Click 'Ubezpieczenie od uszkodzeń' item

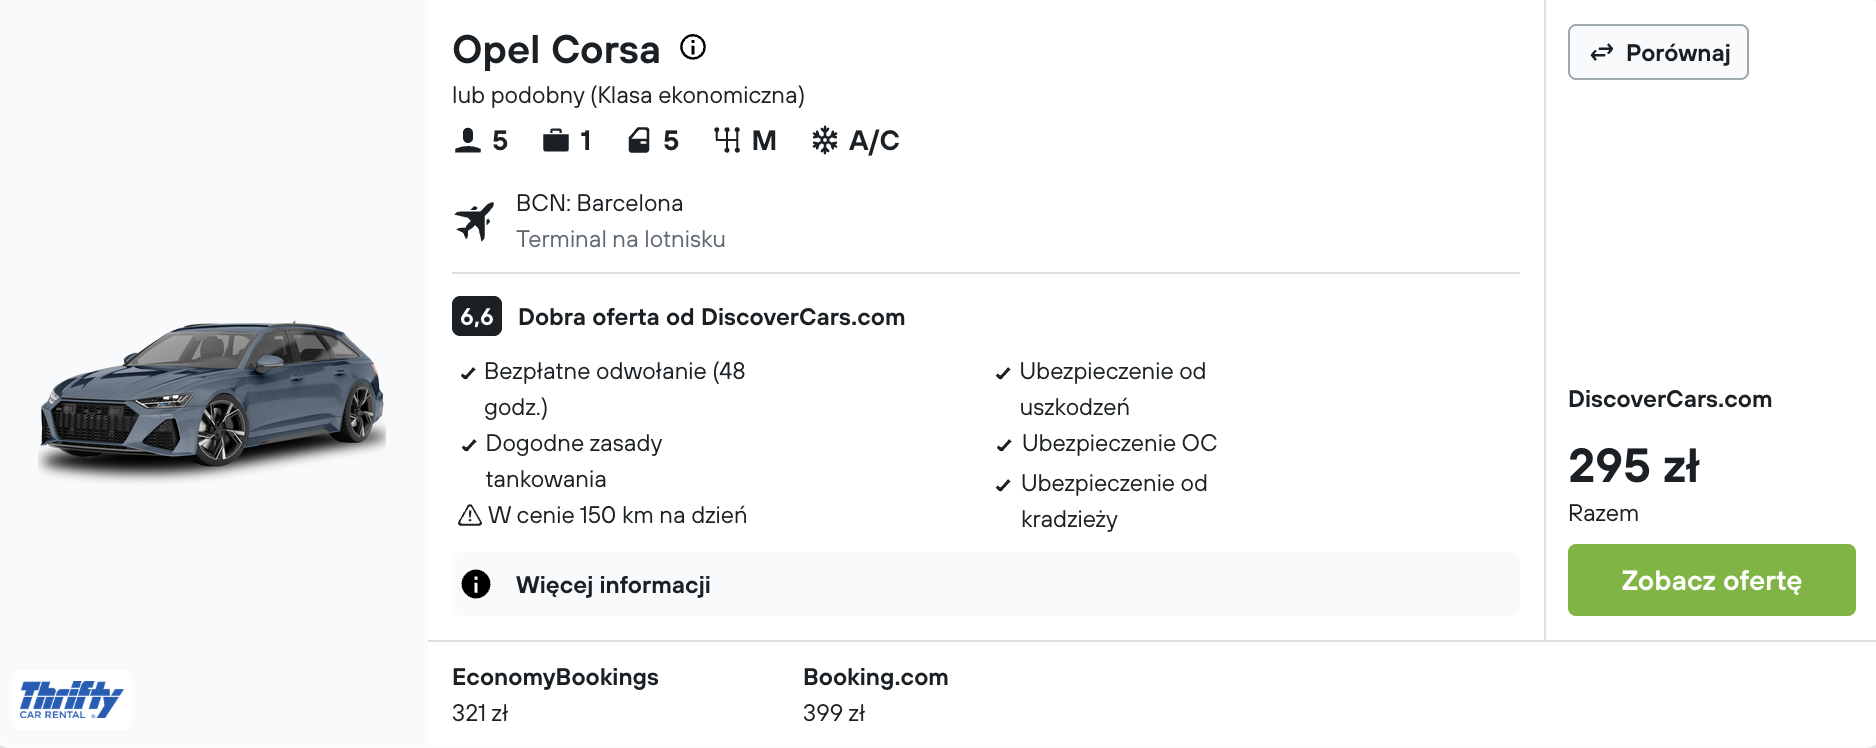click(x=1112, y=389)
